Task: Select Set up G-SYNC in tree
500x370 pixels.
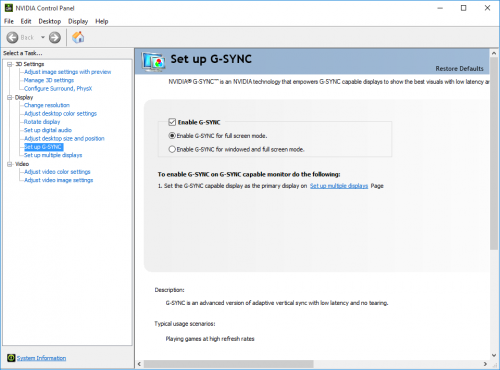Action: point(43,147)
